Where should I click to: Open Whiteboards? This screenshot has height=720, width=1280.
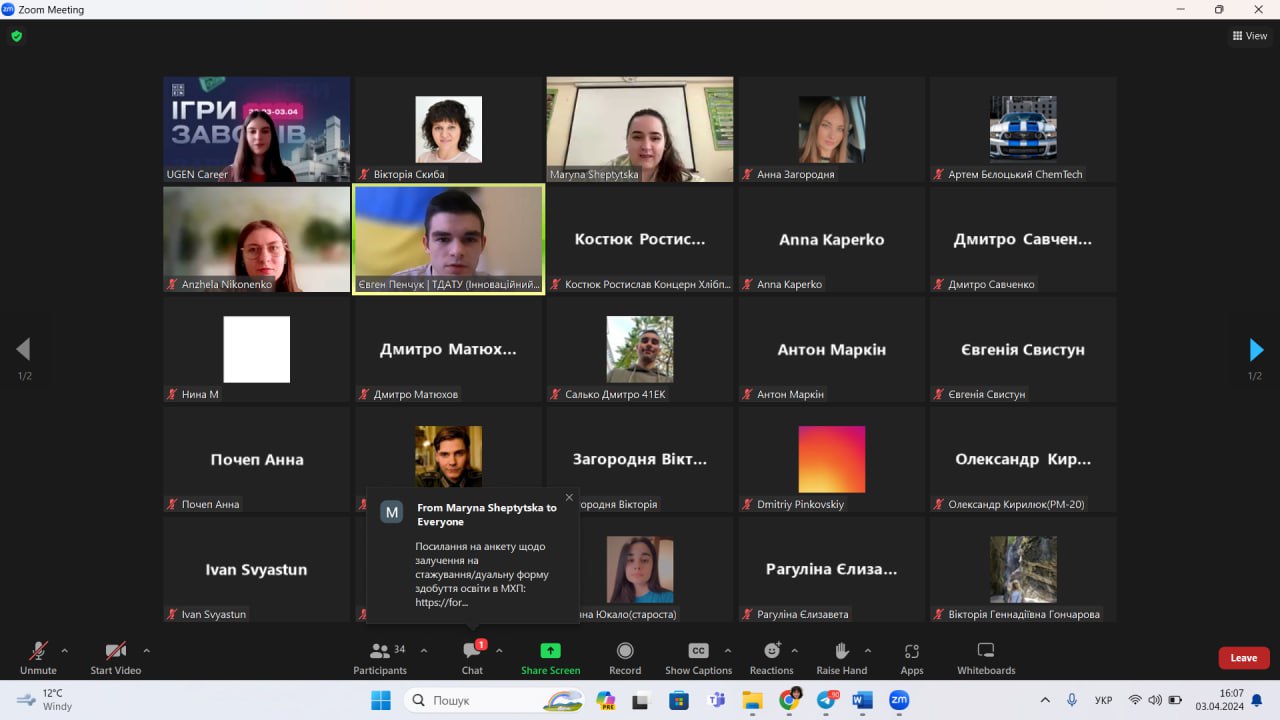click(x=986, y=658)
